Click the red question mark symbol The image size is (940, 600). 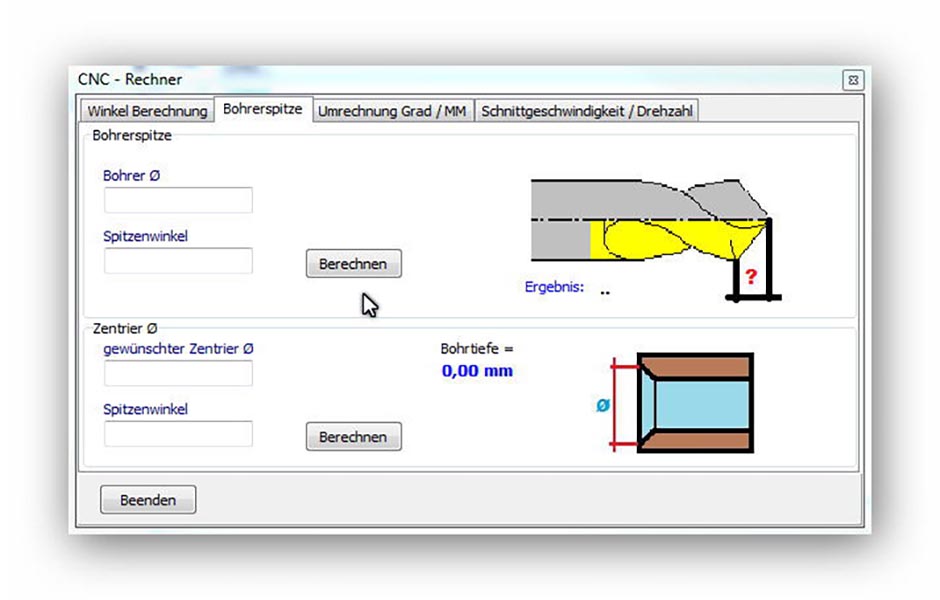[753, 276]
